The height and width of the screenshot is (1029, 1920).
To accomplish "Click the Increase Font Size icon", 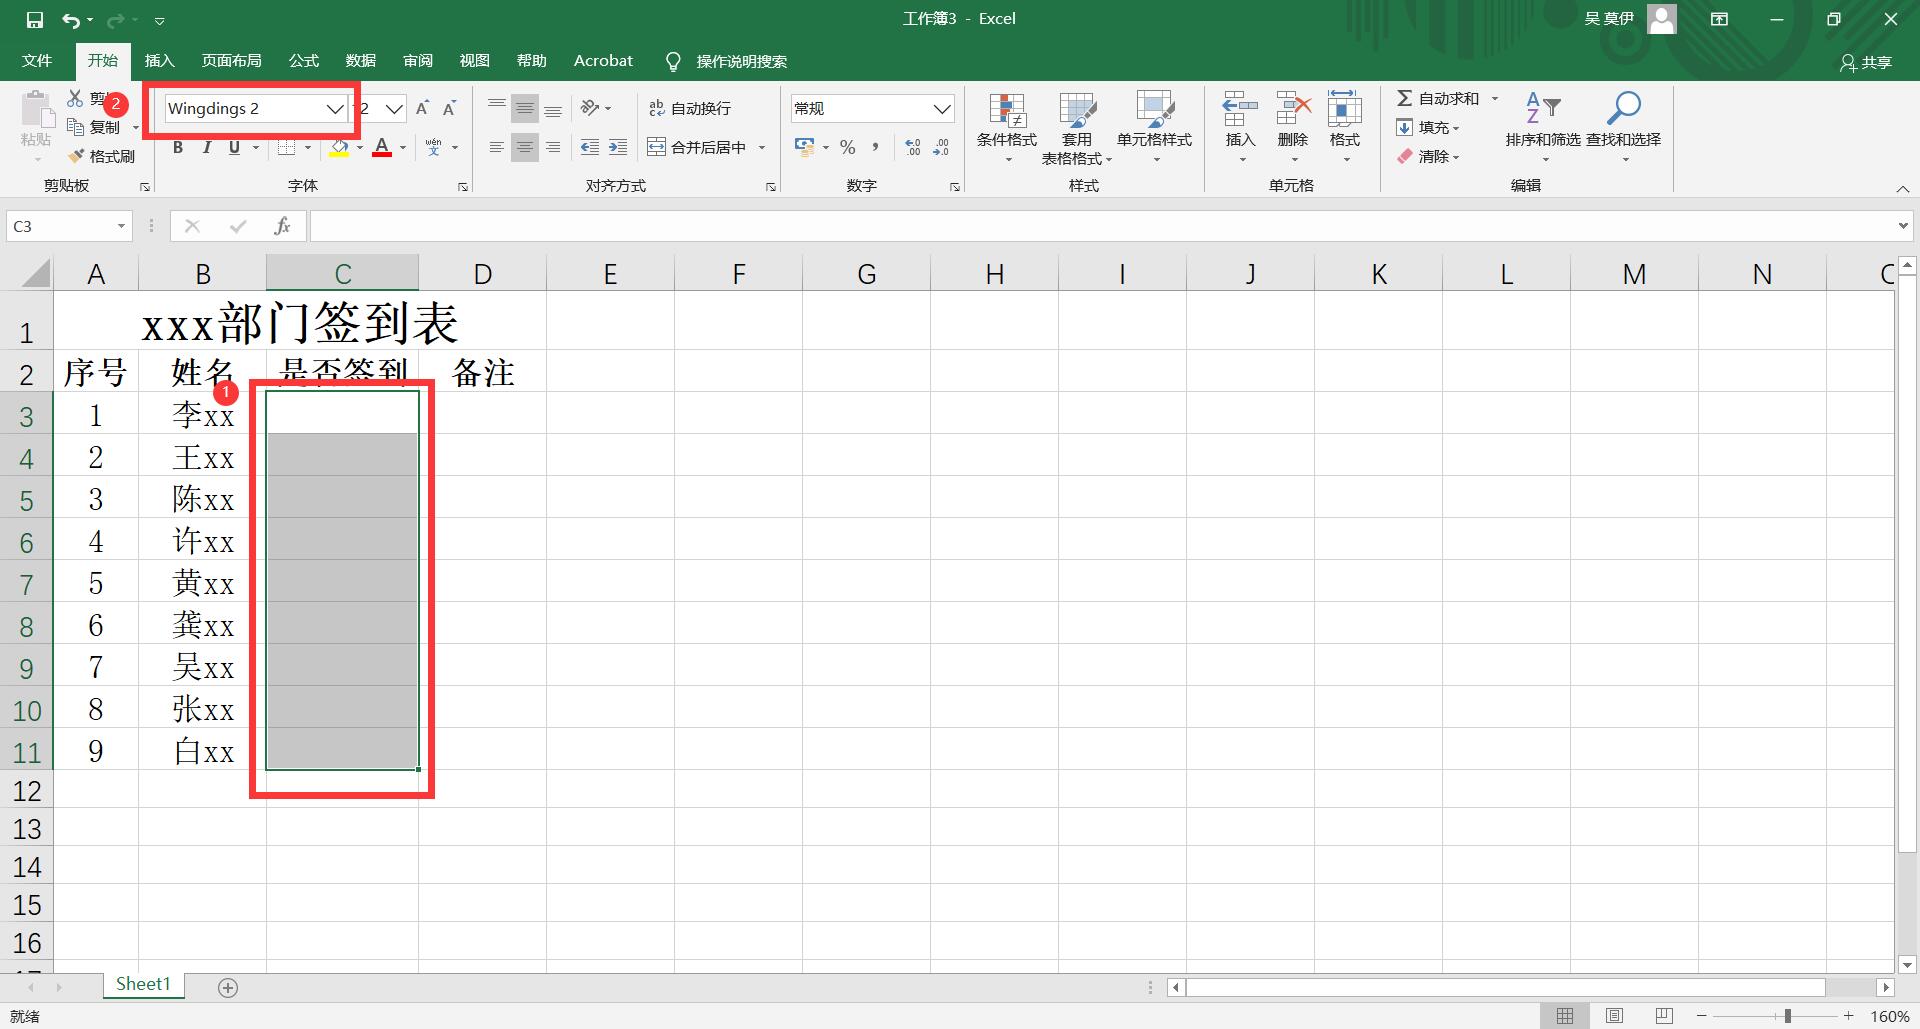I will coord(422,108).
